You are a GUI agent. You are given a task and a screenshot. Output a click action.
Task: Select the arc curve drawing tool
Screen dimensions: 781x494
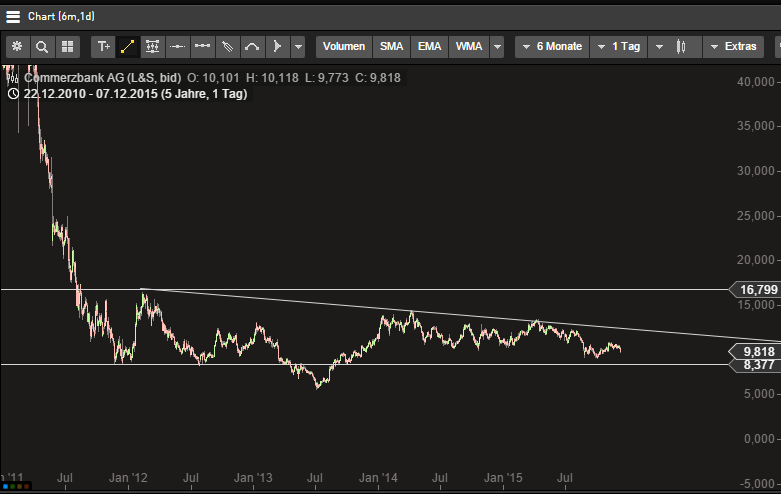(253, 47)
